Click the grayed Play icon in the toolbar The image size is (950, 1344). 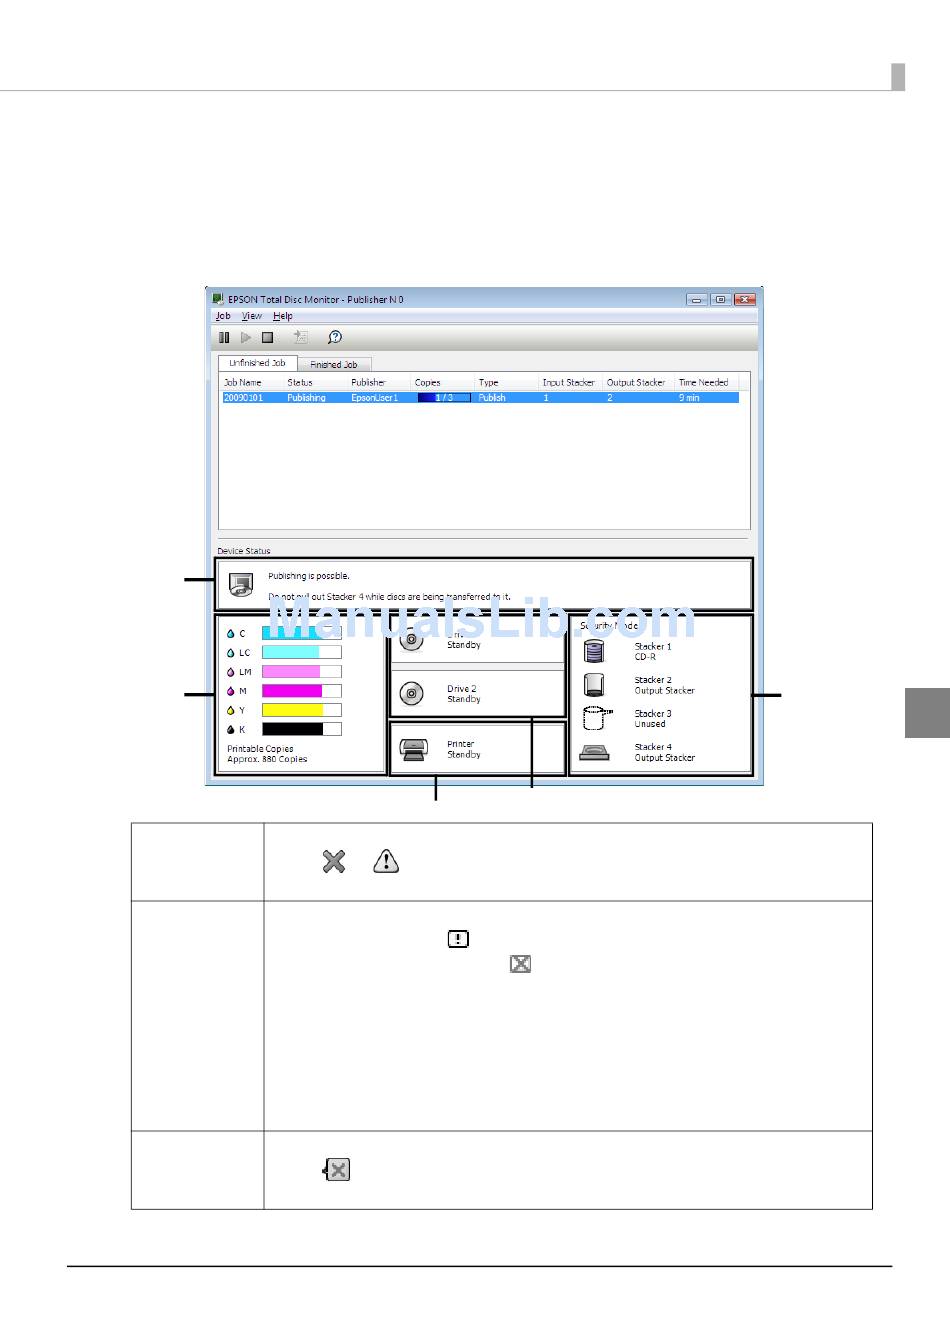(246, 338)
